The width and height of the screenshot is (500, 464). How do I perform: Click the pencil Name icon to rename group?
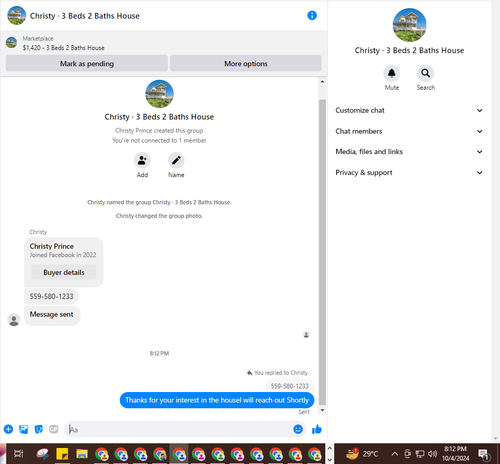[176, 160]
